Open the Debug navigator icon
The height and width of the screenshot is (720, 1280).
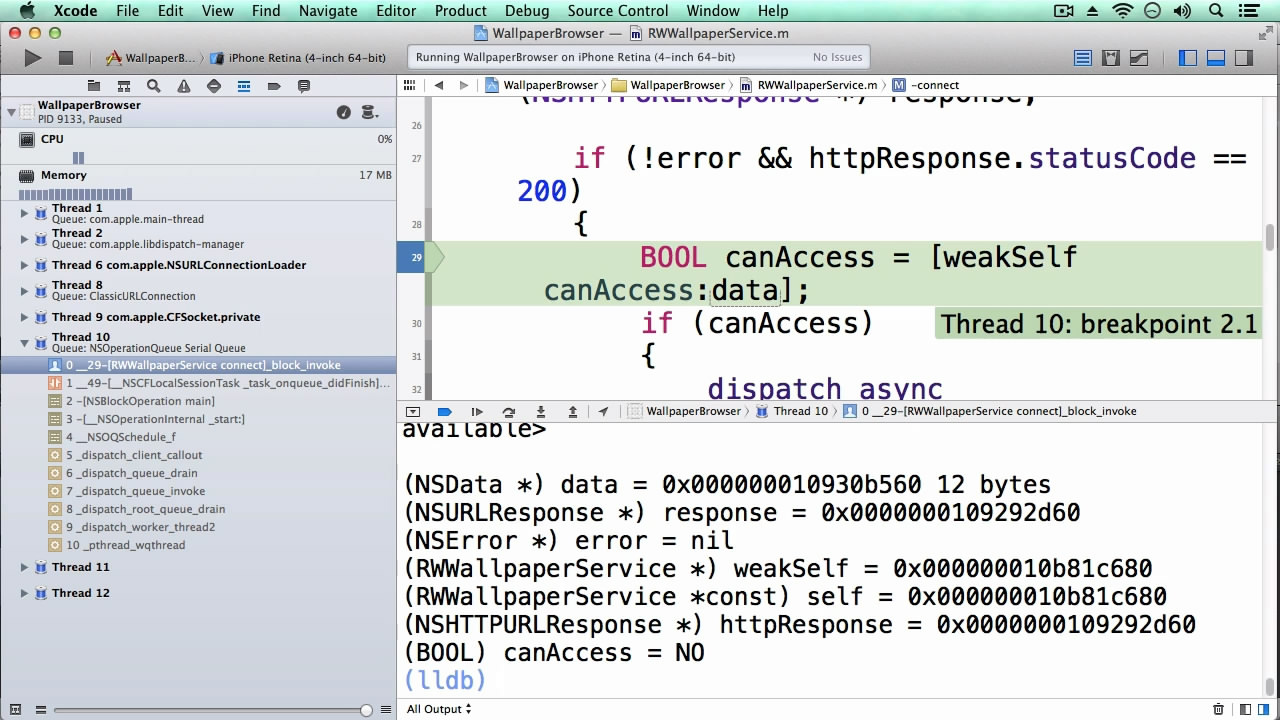244,86
